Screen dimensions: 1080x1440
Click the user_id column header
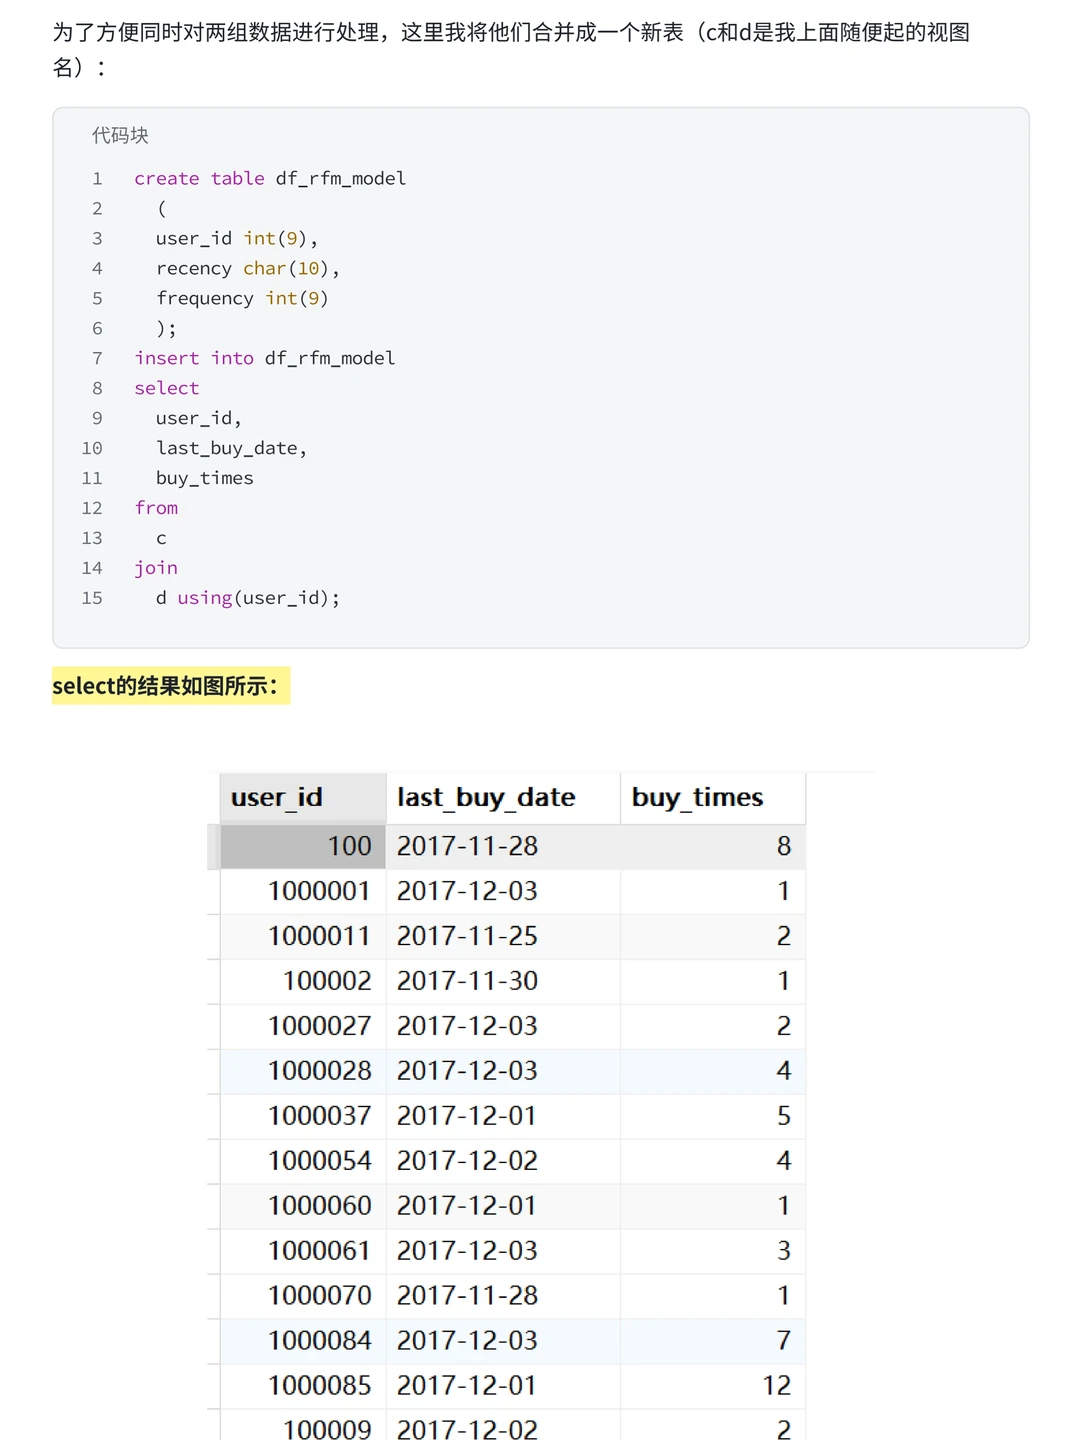[x=303, y=798]
